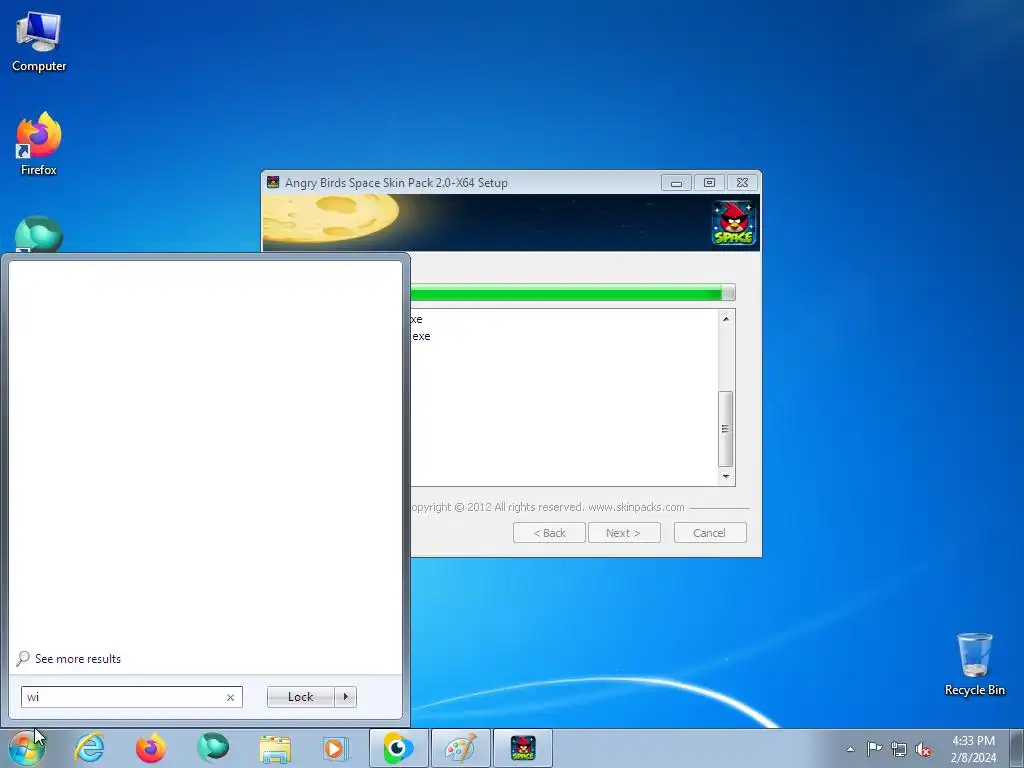Show hidden tray icons arrow
Viewport: 1024px width, 768px height.
tap(850, 749)
